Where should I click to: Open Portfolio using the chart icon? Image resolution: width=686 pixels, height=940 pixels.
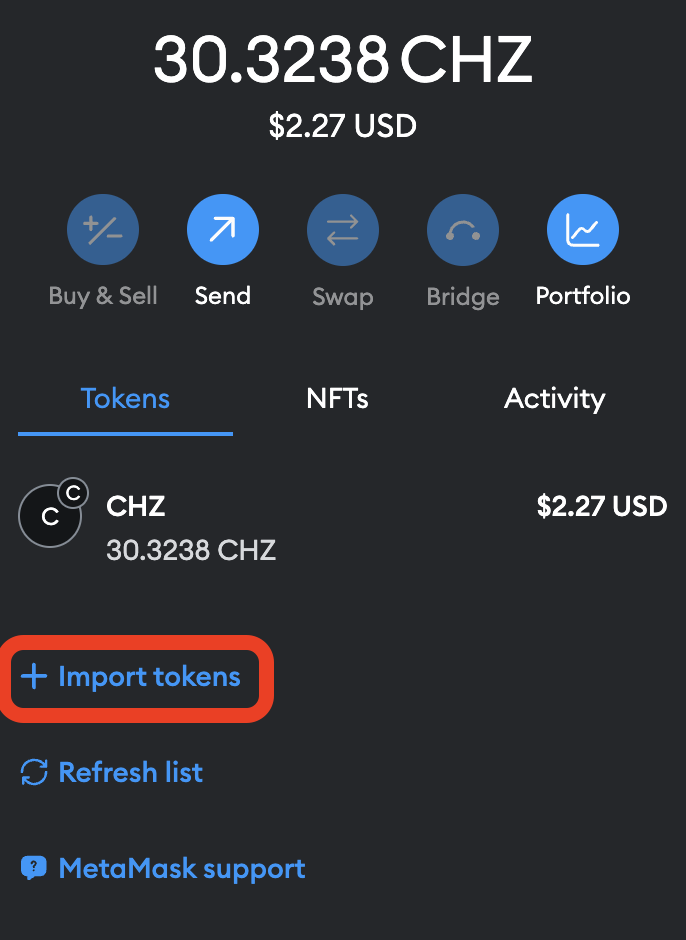pyautogui.click(x=583, y=231)
